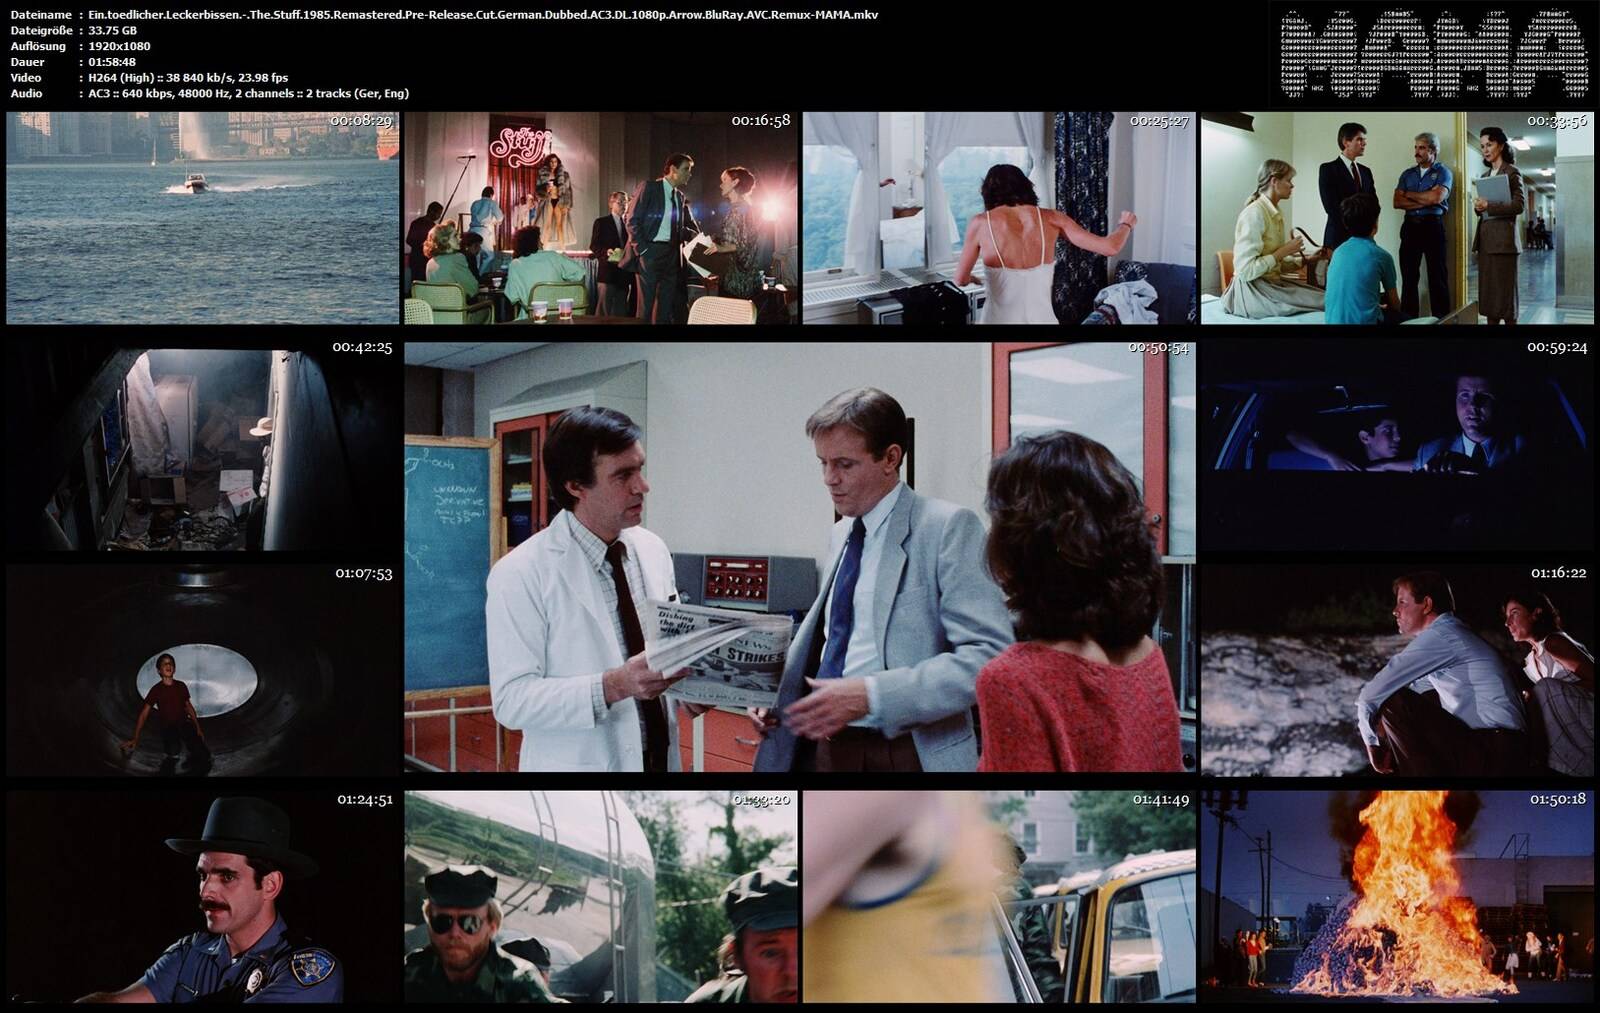Click the Dateigröße label
The width and height of the screenshot is (1600, 1013).
coord(41,31)
